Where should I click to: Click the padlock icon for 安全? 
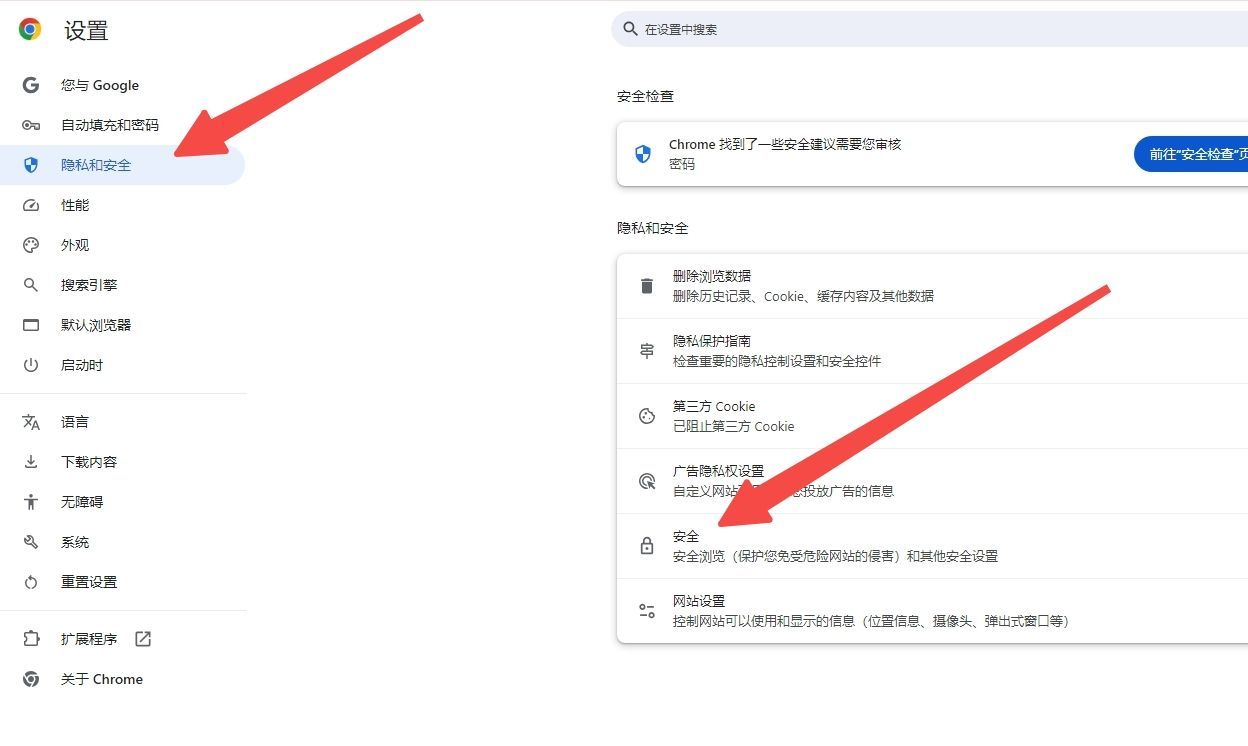coord(647,546)
